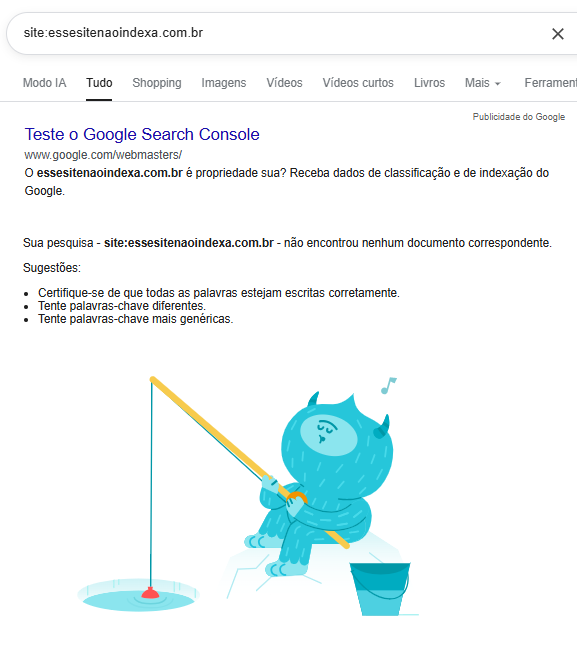Viewport: 577px width, 671px height.
Task: Open the Vídeos tab
Action: [x=284, y=83]
